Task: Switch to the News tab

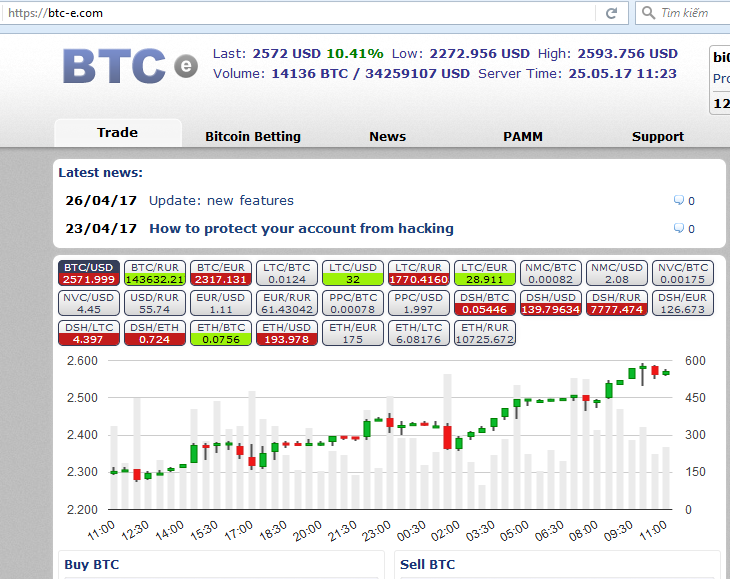Action: pos(387,136)
